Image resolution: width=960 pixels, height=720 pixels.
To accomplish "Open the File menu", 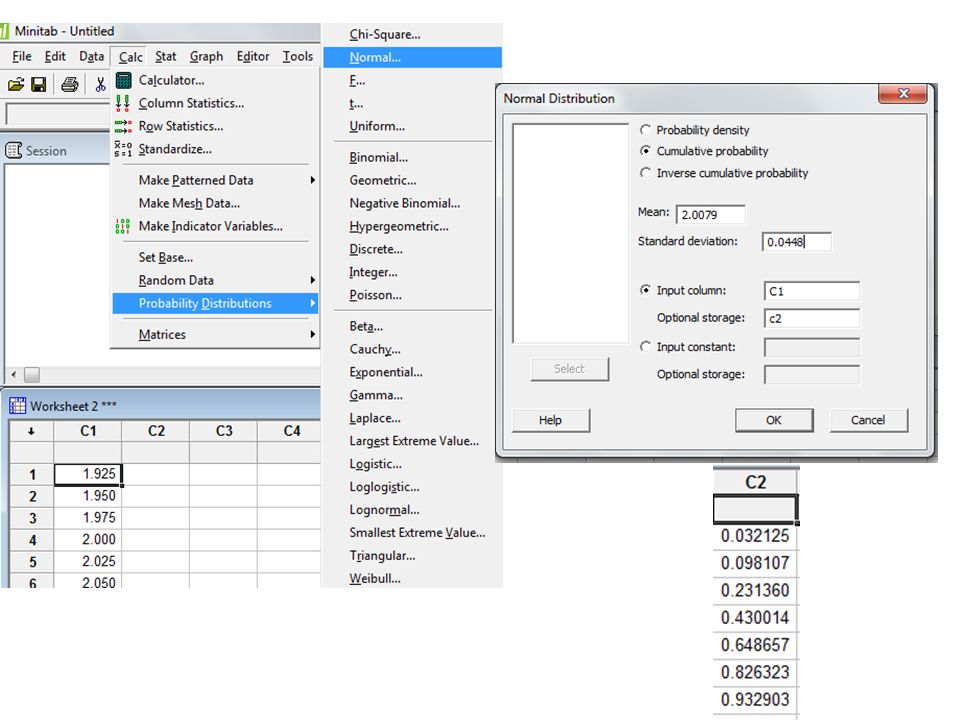I will [x=21, y=56].
